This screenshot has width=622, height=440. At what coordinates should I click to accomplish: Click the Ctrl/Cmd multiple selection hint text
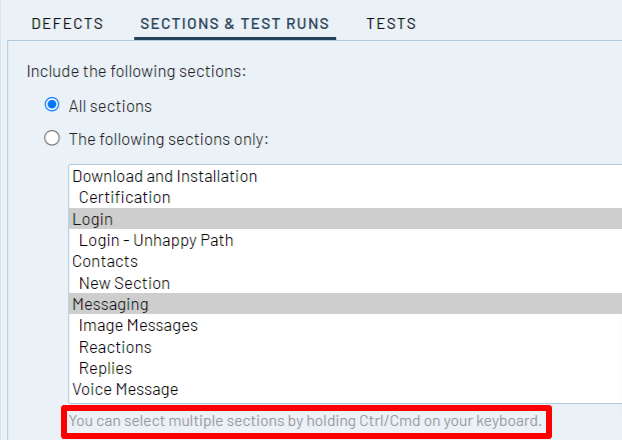[x=306, y=422]
